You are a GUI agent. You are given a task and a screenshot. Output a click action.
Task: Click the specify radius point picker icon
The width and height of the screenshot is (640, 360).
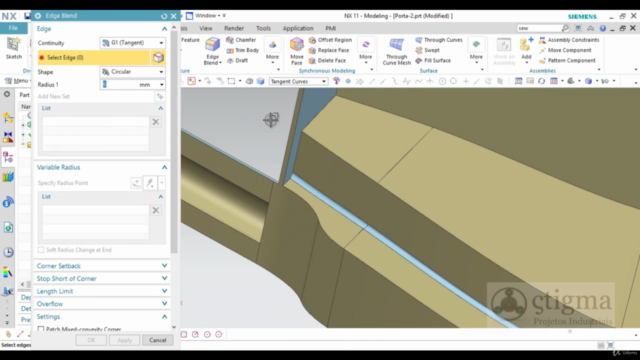(150, 183)
